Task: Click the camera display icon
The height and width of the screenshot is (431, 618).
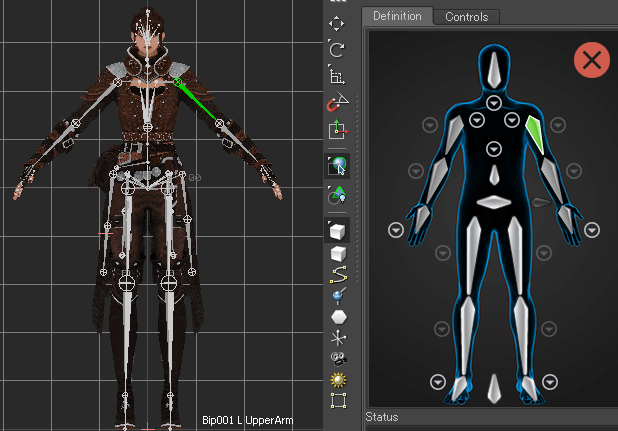Action: click(338, 358)
